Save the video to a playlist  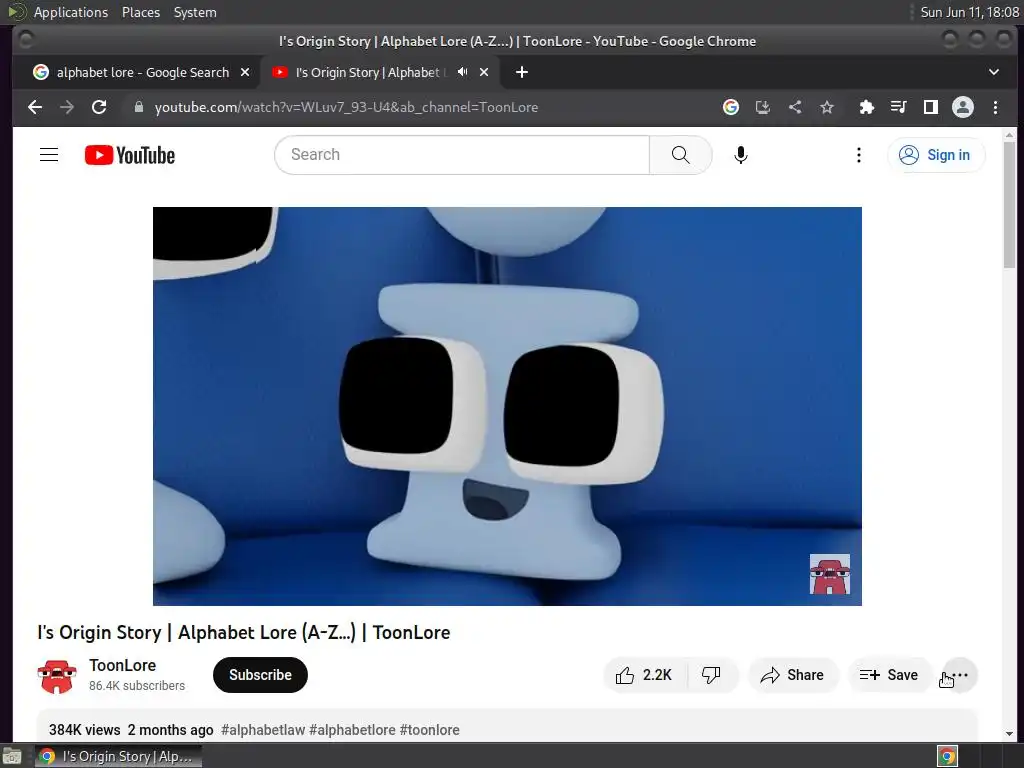(x=889, y=675)
